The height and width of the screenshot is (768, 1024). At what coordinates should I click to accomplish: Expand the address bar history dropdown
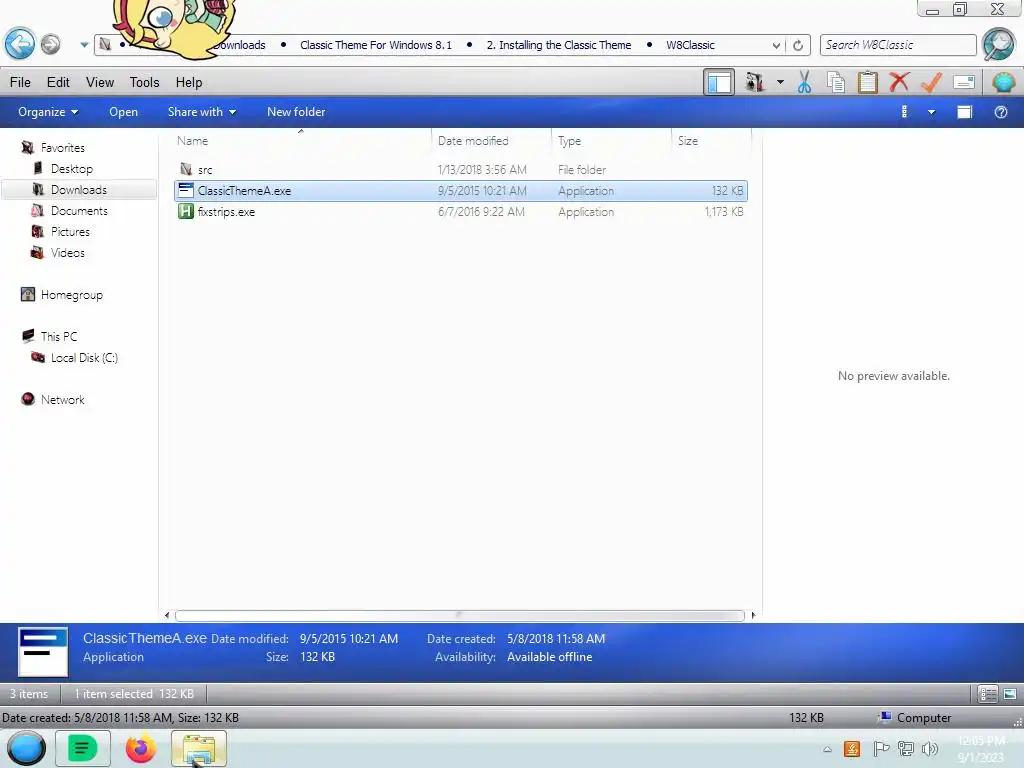tap(776, 45)
